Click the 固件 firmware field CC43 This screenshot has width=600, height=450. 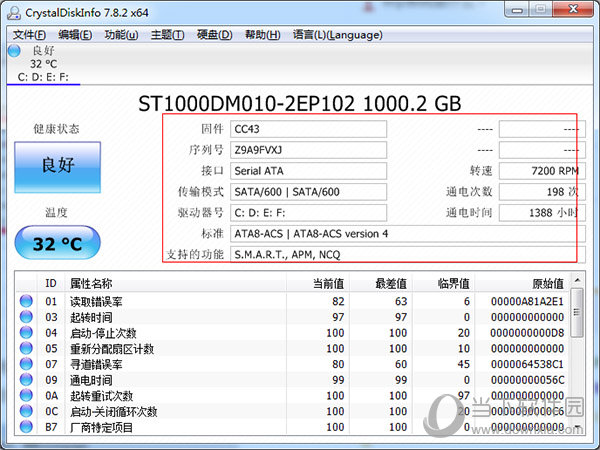tap(308, 129)
